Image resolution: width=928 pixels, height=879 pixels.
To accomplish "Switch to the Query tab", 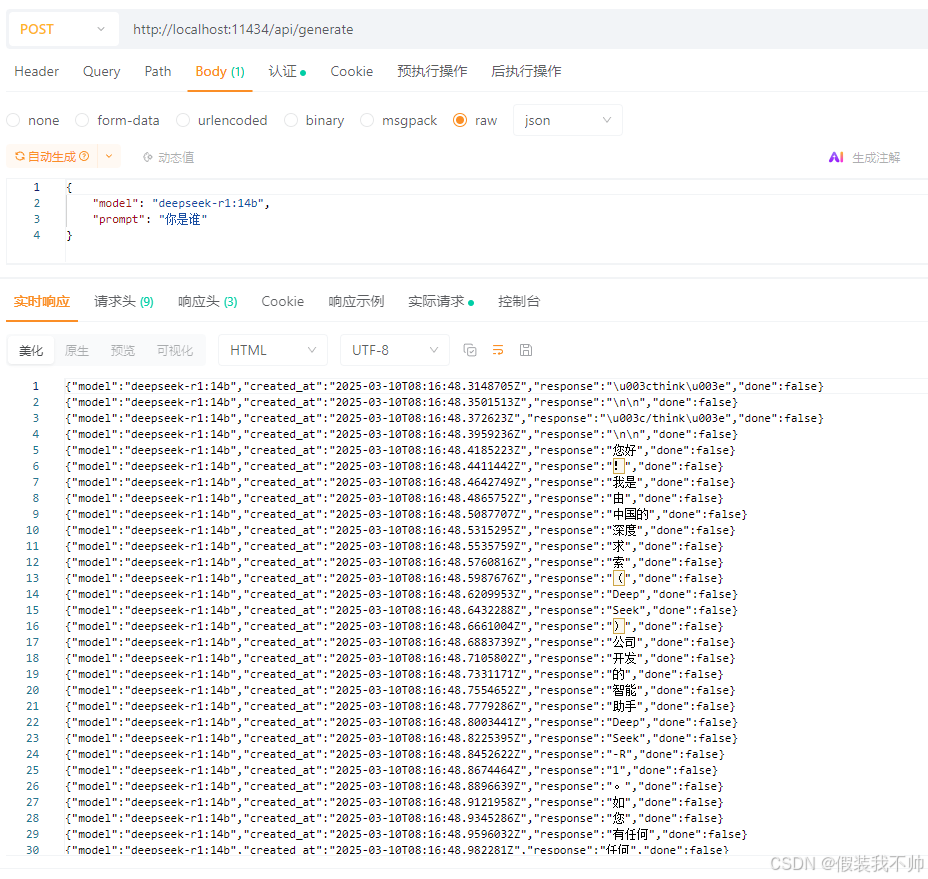I will click(x=102, y=72).
